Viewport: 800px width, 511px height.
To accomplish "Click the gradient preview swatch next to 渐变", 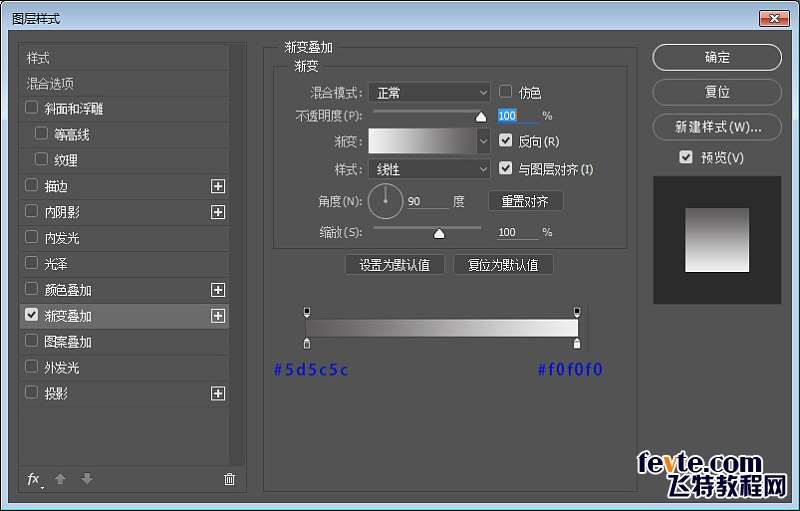I will pos(422,141).
